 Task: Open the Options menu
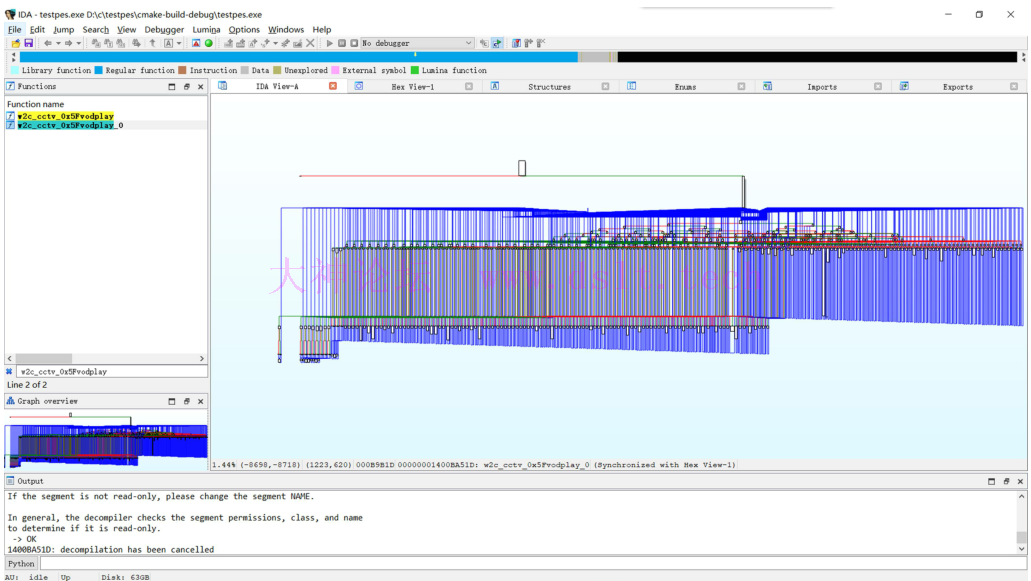[x=244, y=30]
